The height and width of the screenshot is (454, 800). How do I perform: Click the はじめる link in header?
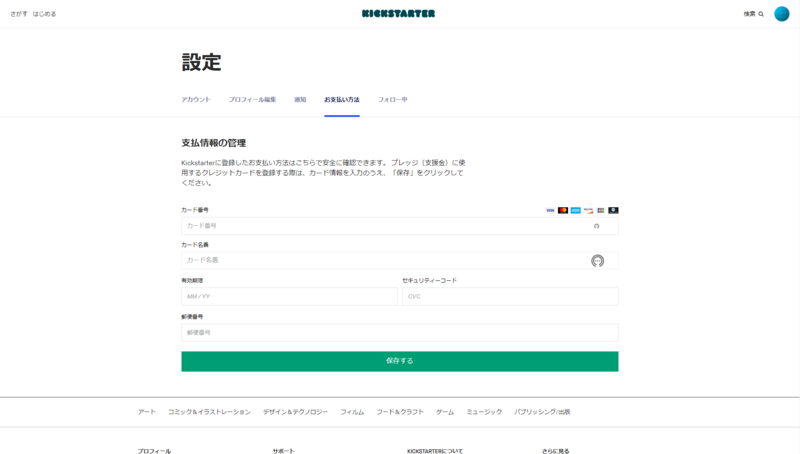[44, 14]
